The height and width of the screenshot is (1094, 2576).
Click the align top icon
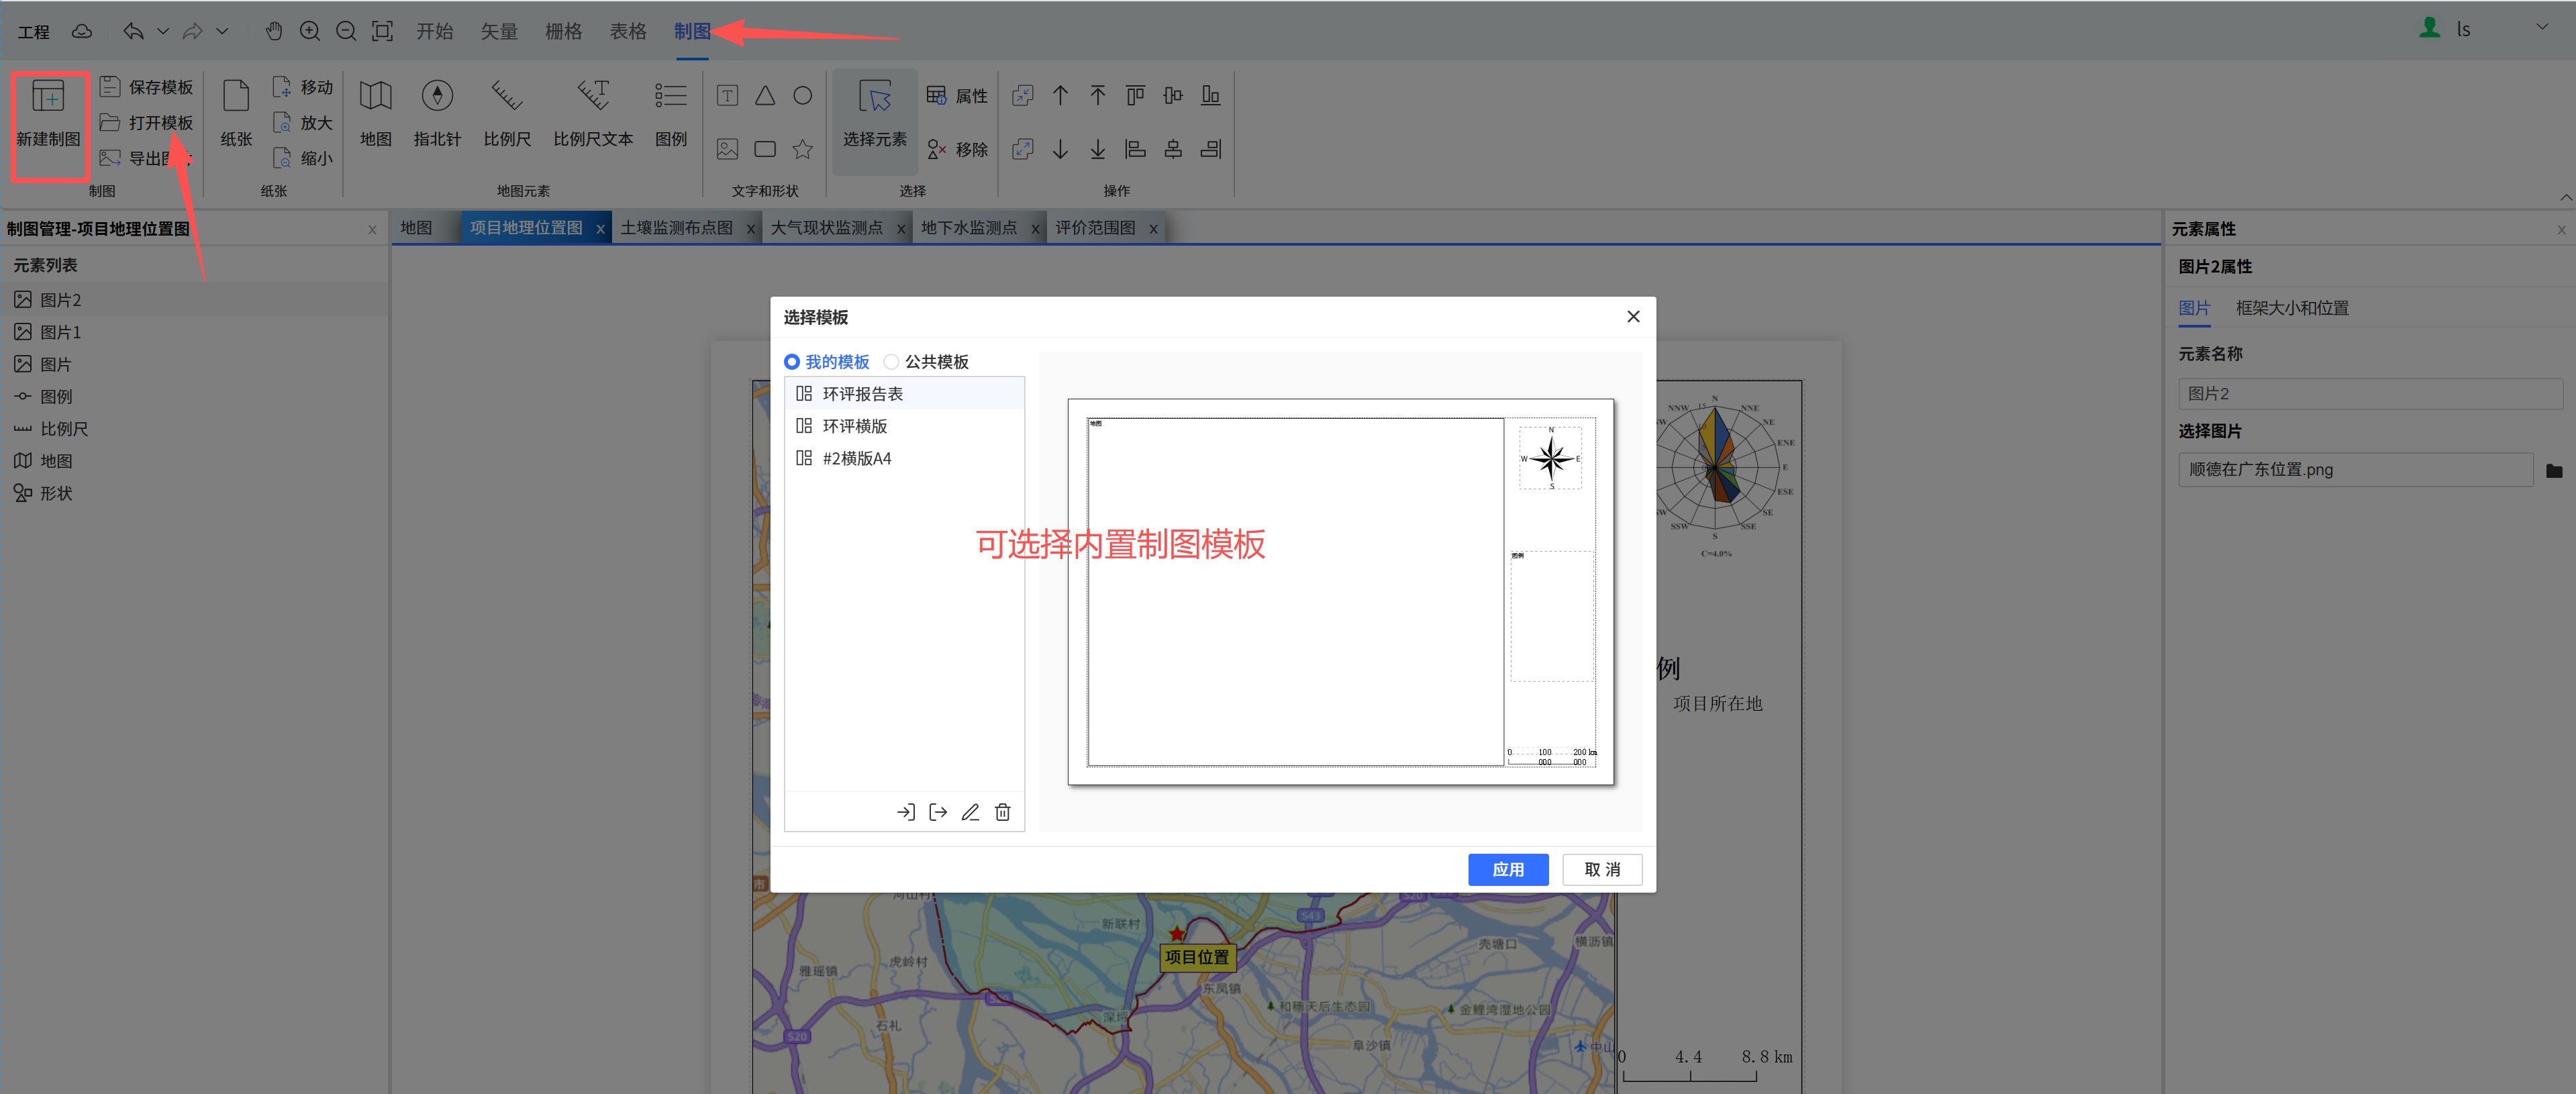[x=1135, y=95]
